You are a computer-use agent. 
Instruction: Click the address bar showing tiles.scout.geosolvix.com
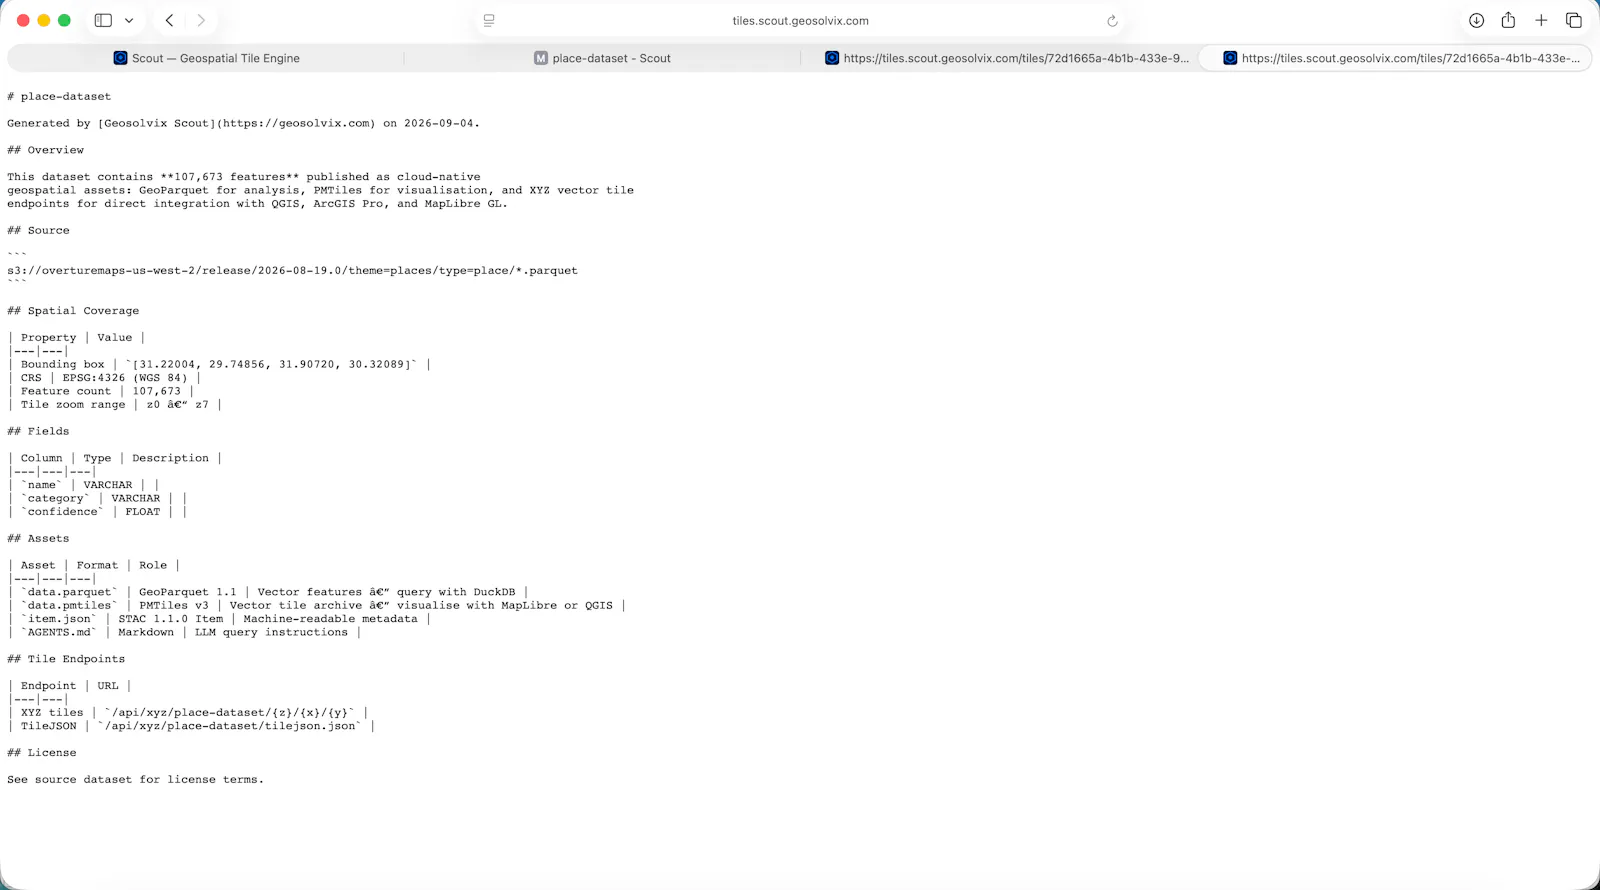click(x=800, y=20)
